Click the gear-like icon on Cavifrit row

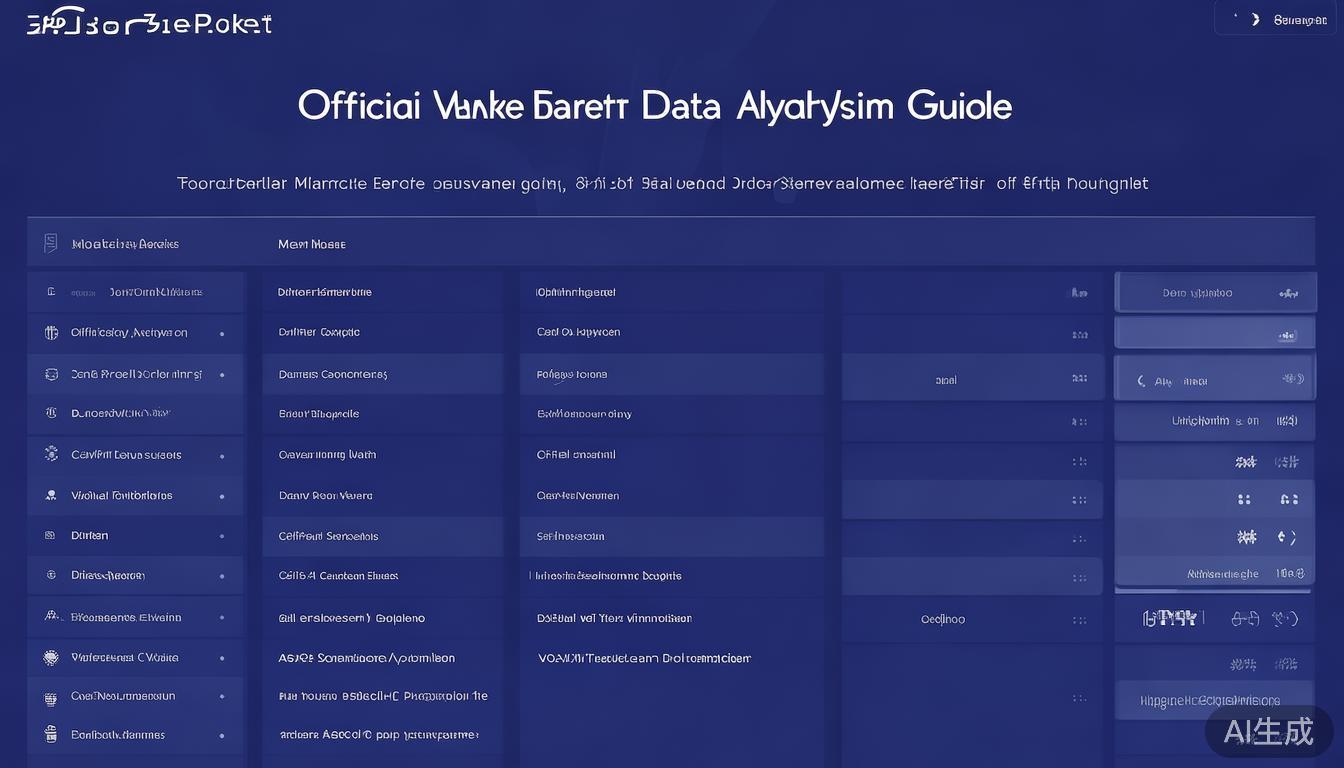tap(51, 454)
